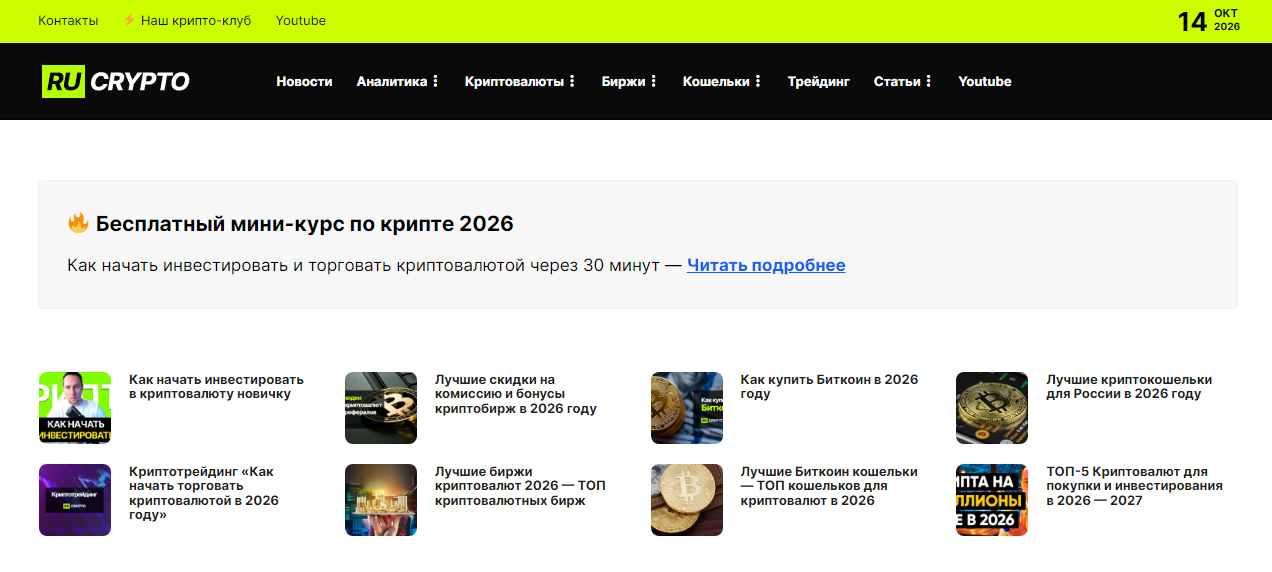The width and height of the screenshot is (1272, 572).
Task: Open the Новости menu item
Action: (304, 81)
